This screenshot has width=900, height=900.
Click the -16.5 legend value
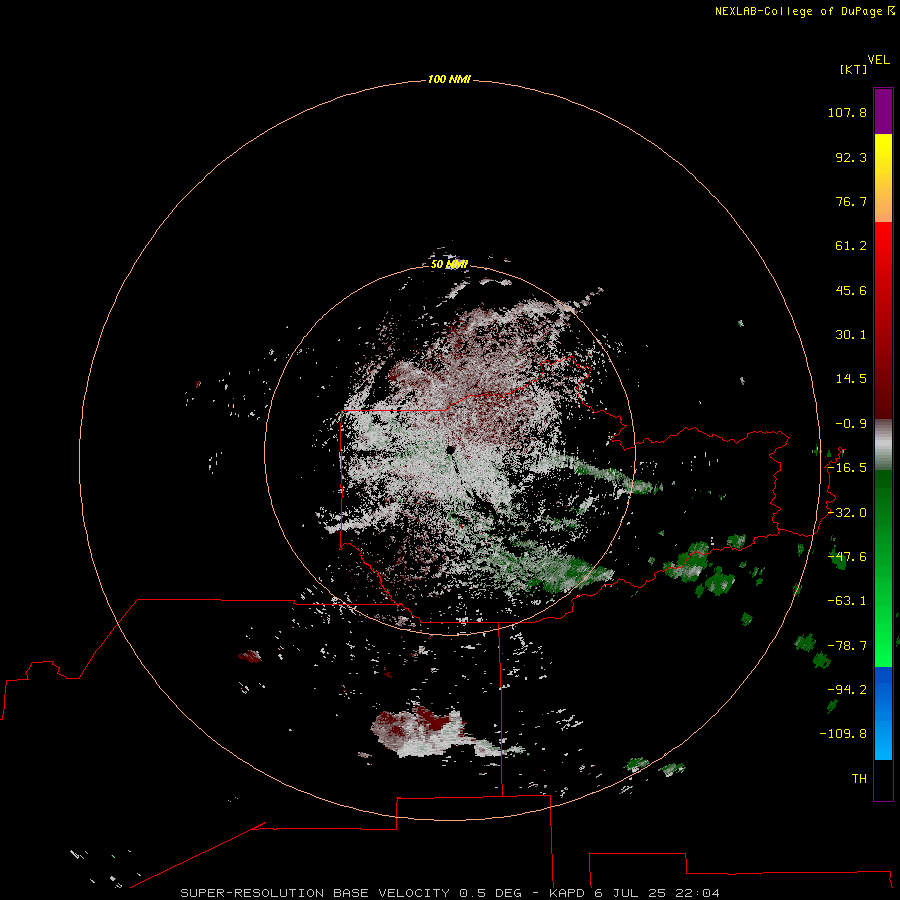[x=847, y=468]
